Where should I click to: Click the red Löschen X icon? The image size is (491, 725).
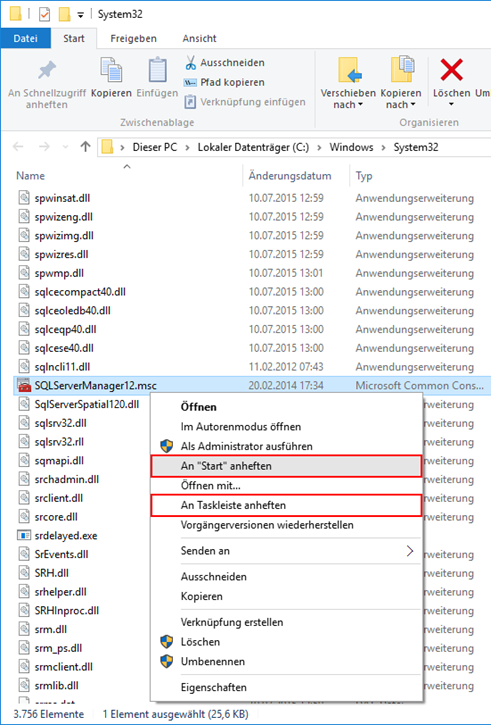(451, 70)
